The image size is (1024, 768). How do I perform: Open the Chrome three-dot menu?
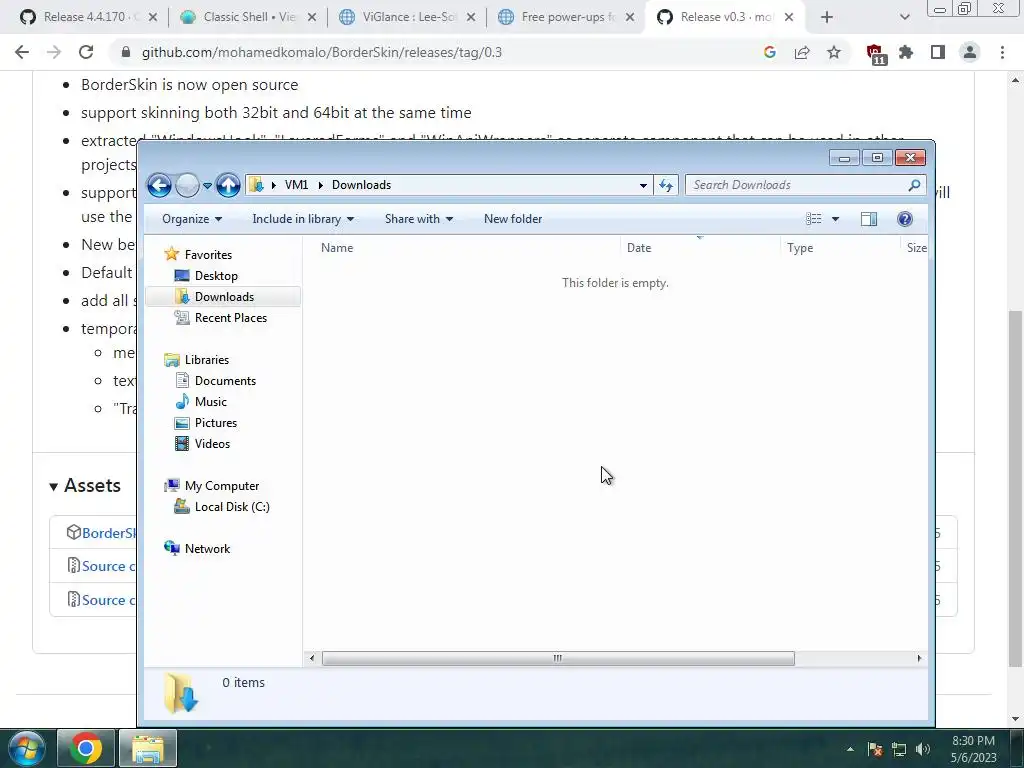click(1002, 52)
